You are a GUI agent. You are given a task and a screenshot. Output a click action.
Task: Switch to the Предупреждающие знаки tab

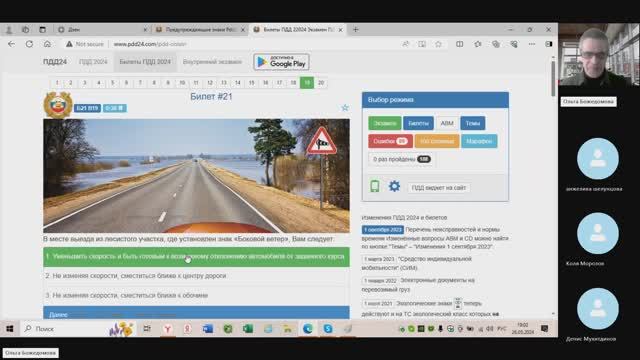(x=201, y=29)
